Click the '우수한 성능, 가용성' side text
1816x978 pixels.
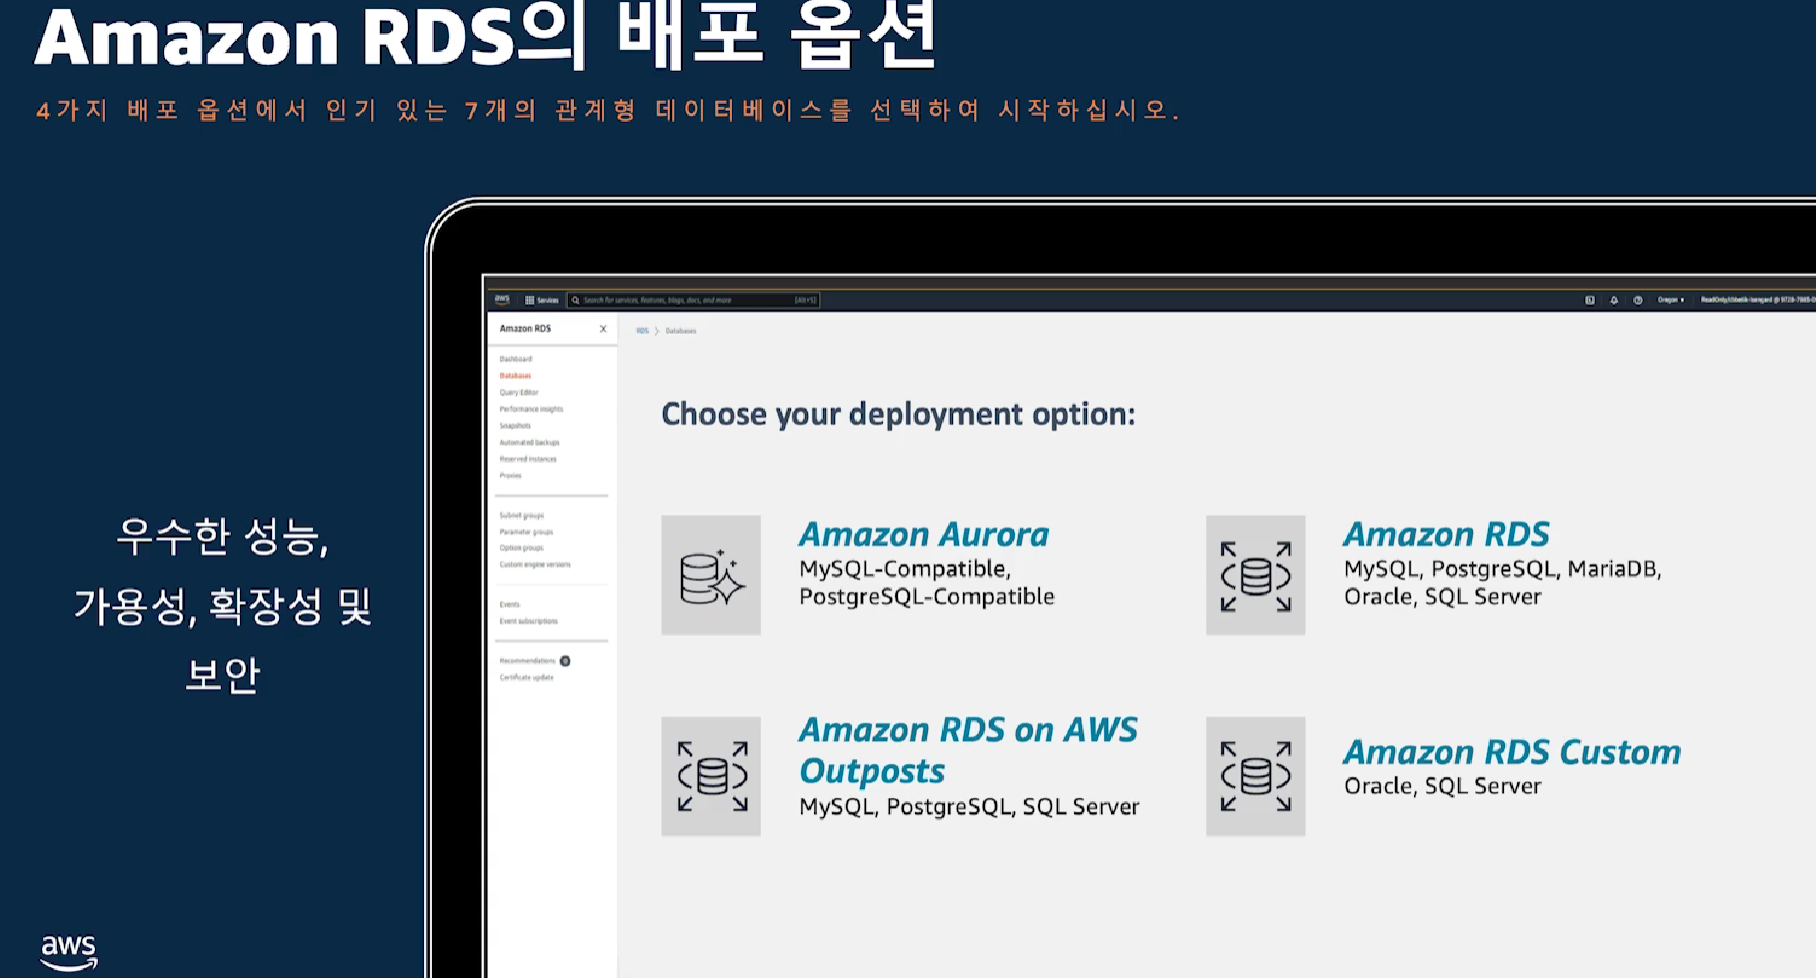pyautogui.click(x=222, y=604)
